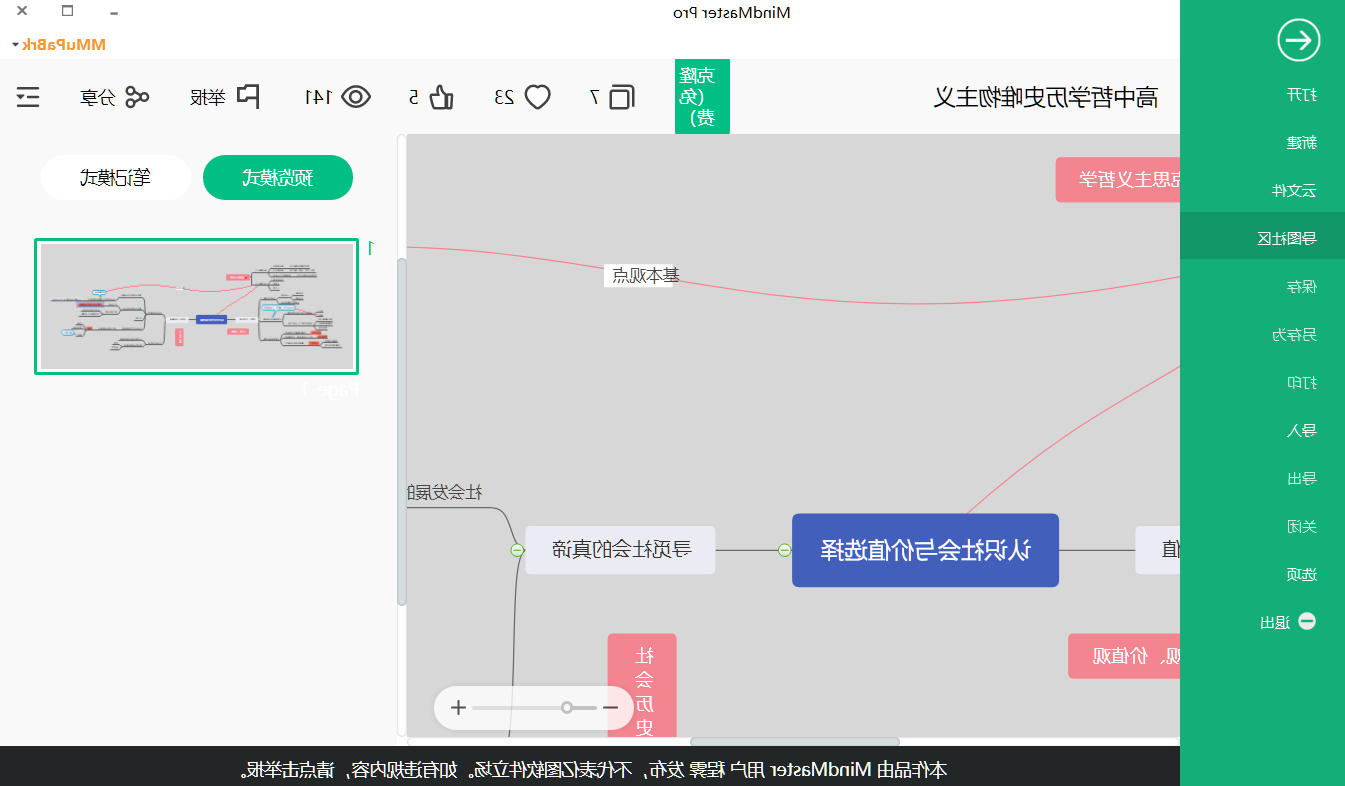1345x786 pixels.
Task: Click the eye views icon showing 141
Action: (x=356, y=97)
